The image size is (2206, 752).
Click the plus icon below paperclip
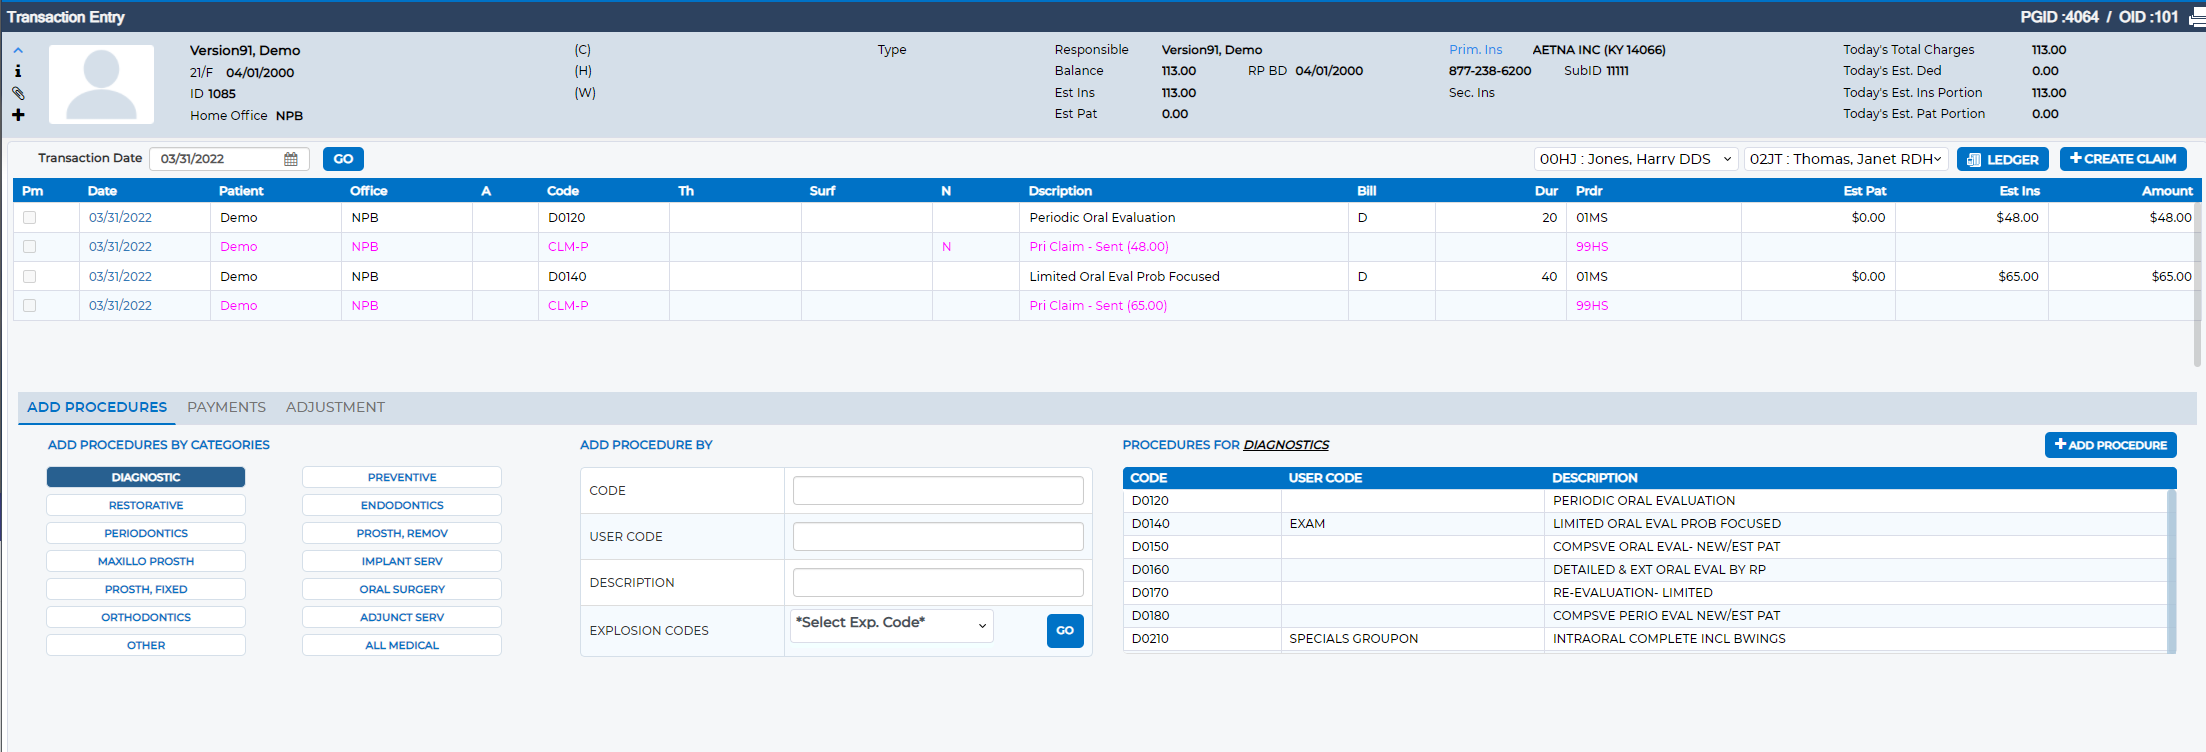(18, 115)
